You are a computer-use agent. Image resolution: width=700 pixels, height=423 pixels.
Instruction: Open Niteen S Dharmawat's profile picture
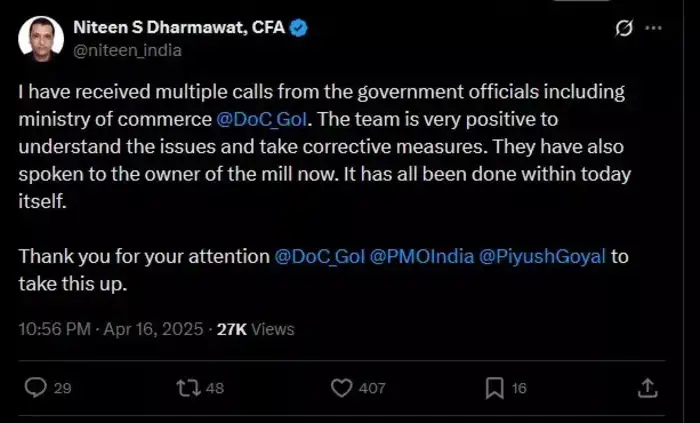(x=41, y=39)
